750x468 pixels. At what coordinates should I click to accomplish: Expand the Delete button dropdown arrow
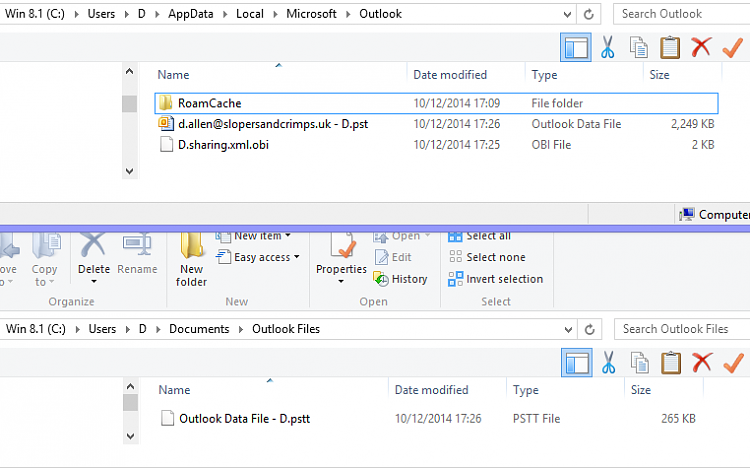[94, 282]
